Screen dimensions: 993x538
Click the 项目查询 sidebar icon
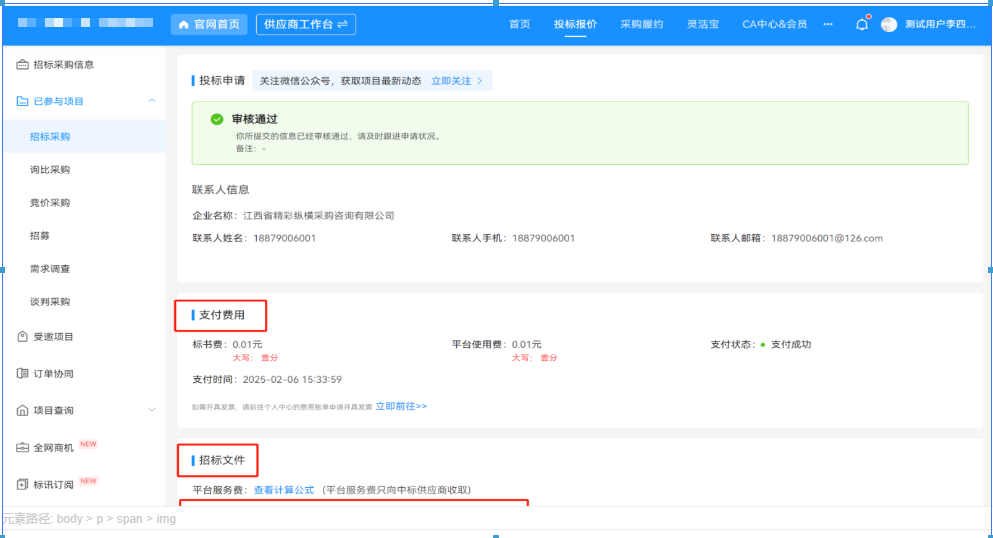22,410
